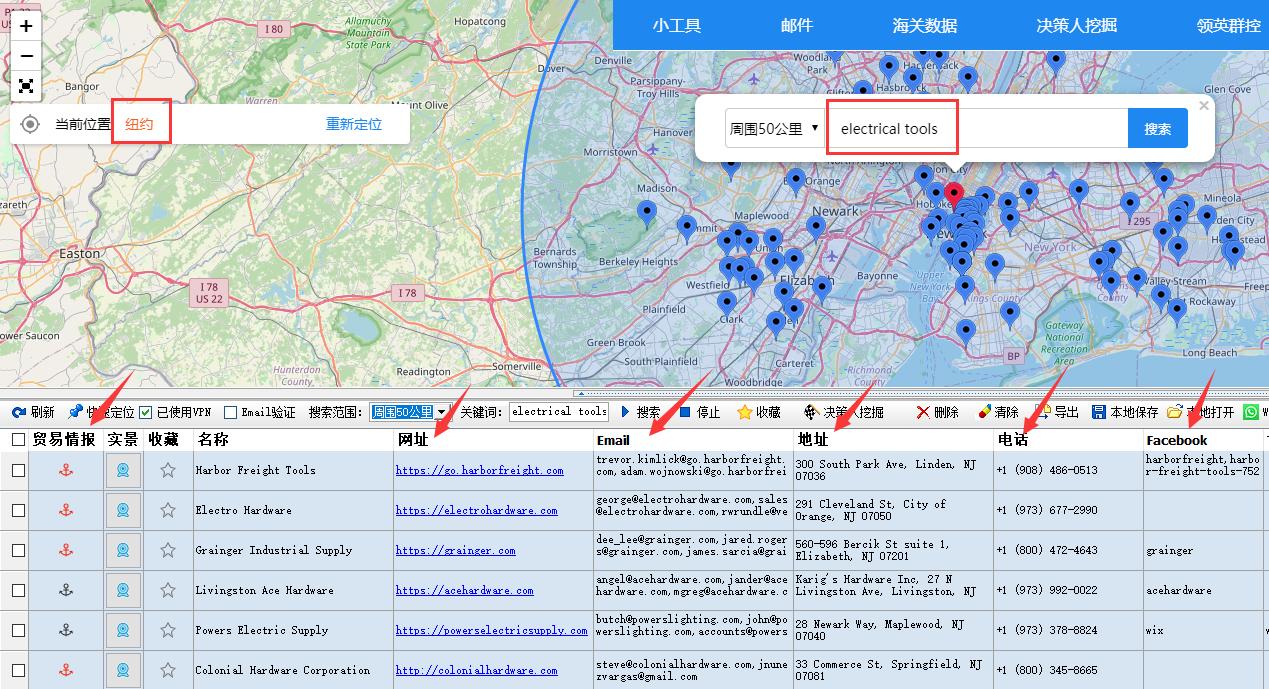The image size is (1269, 689).
Task: Click the blue 搜索 button in map popup
Action: click(1157, 128)
